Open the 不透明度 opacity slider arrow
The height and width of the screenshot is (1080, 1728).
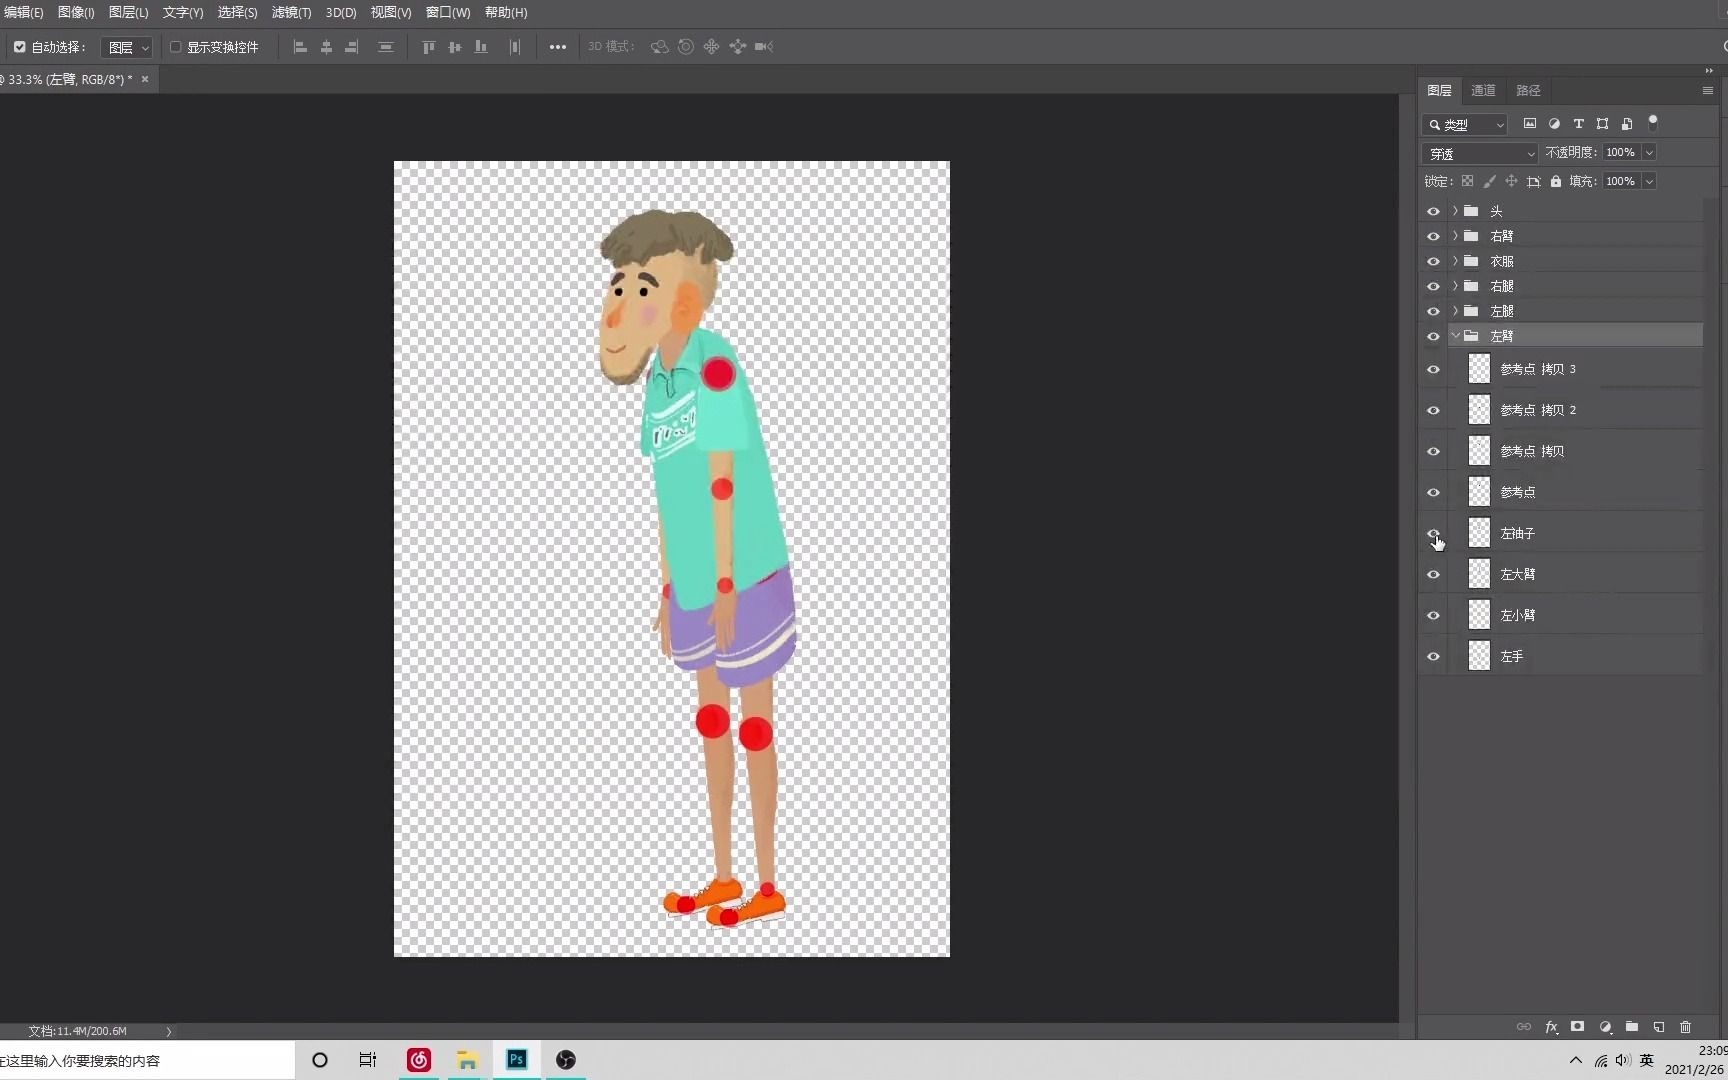tap(1649, 152)
